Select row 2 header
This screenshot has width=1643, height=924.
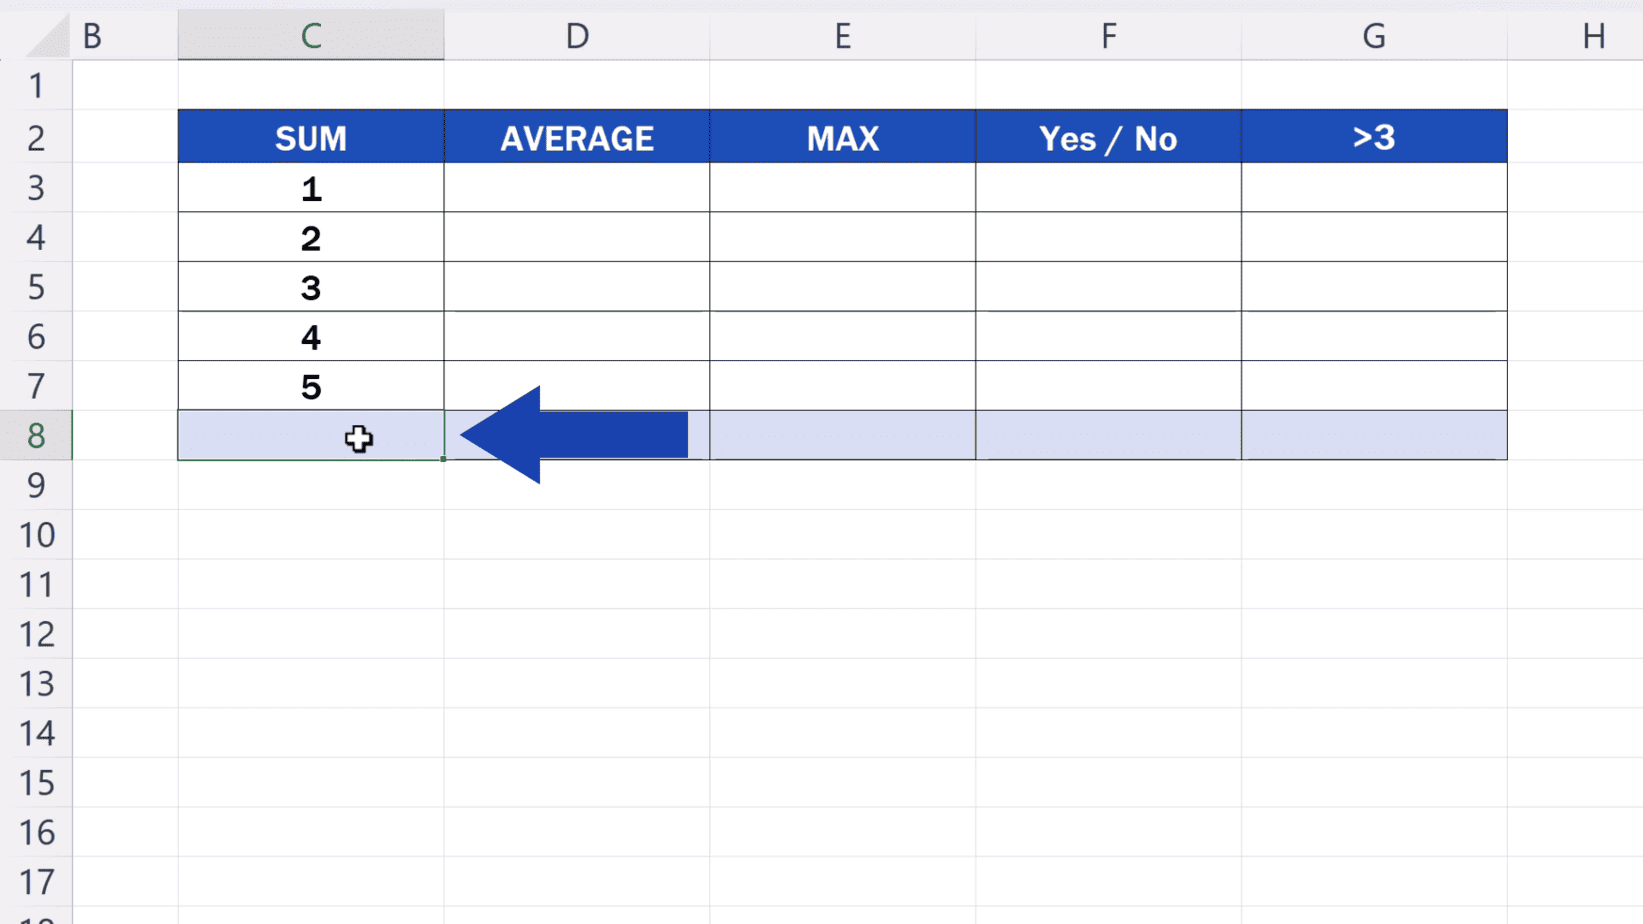pyautogui.click(x=37, y=137)
